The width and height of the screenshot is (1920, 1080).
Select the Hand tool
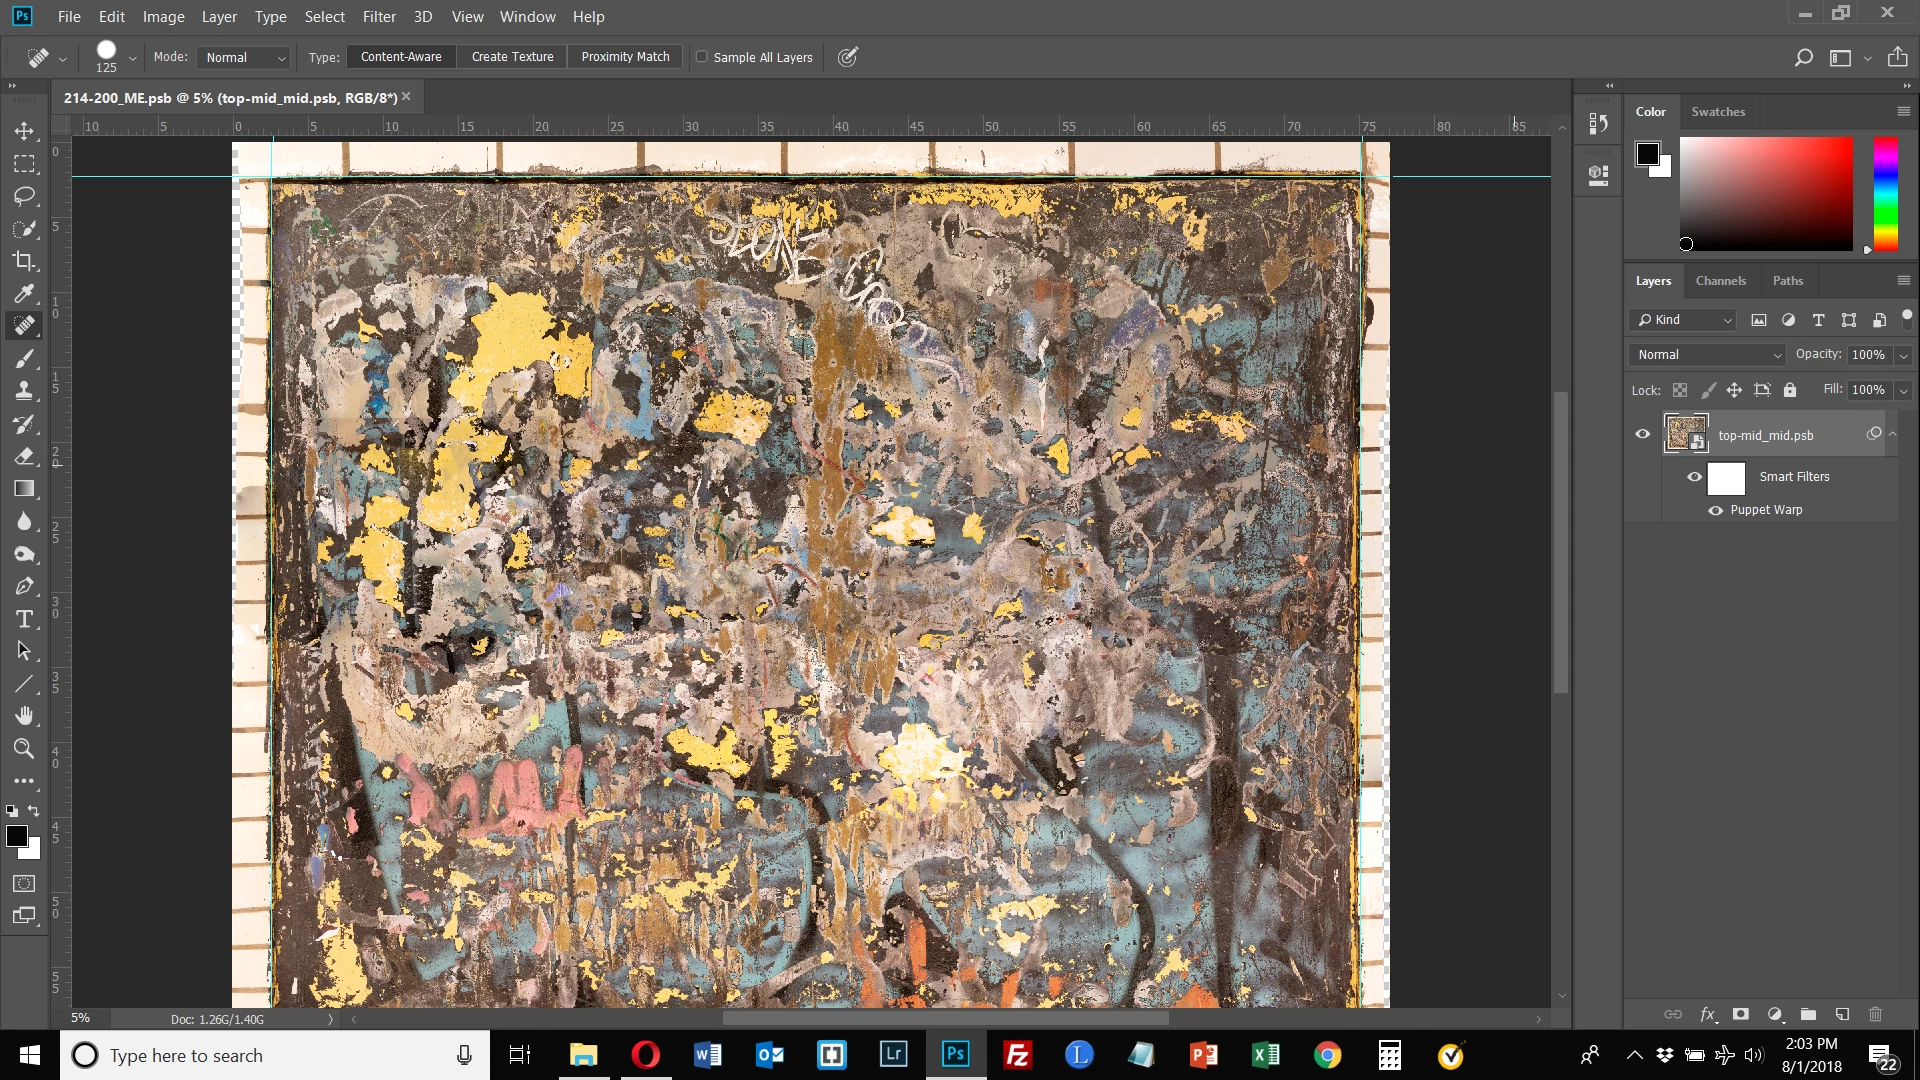(x=24, y=716)
